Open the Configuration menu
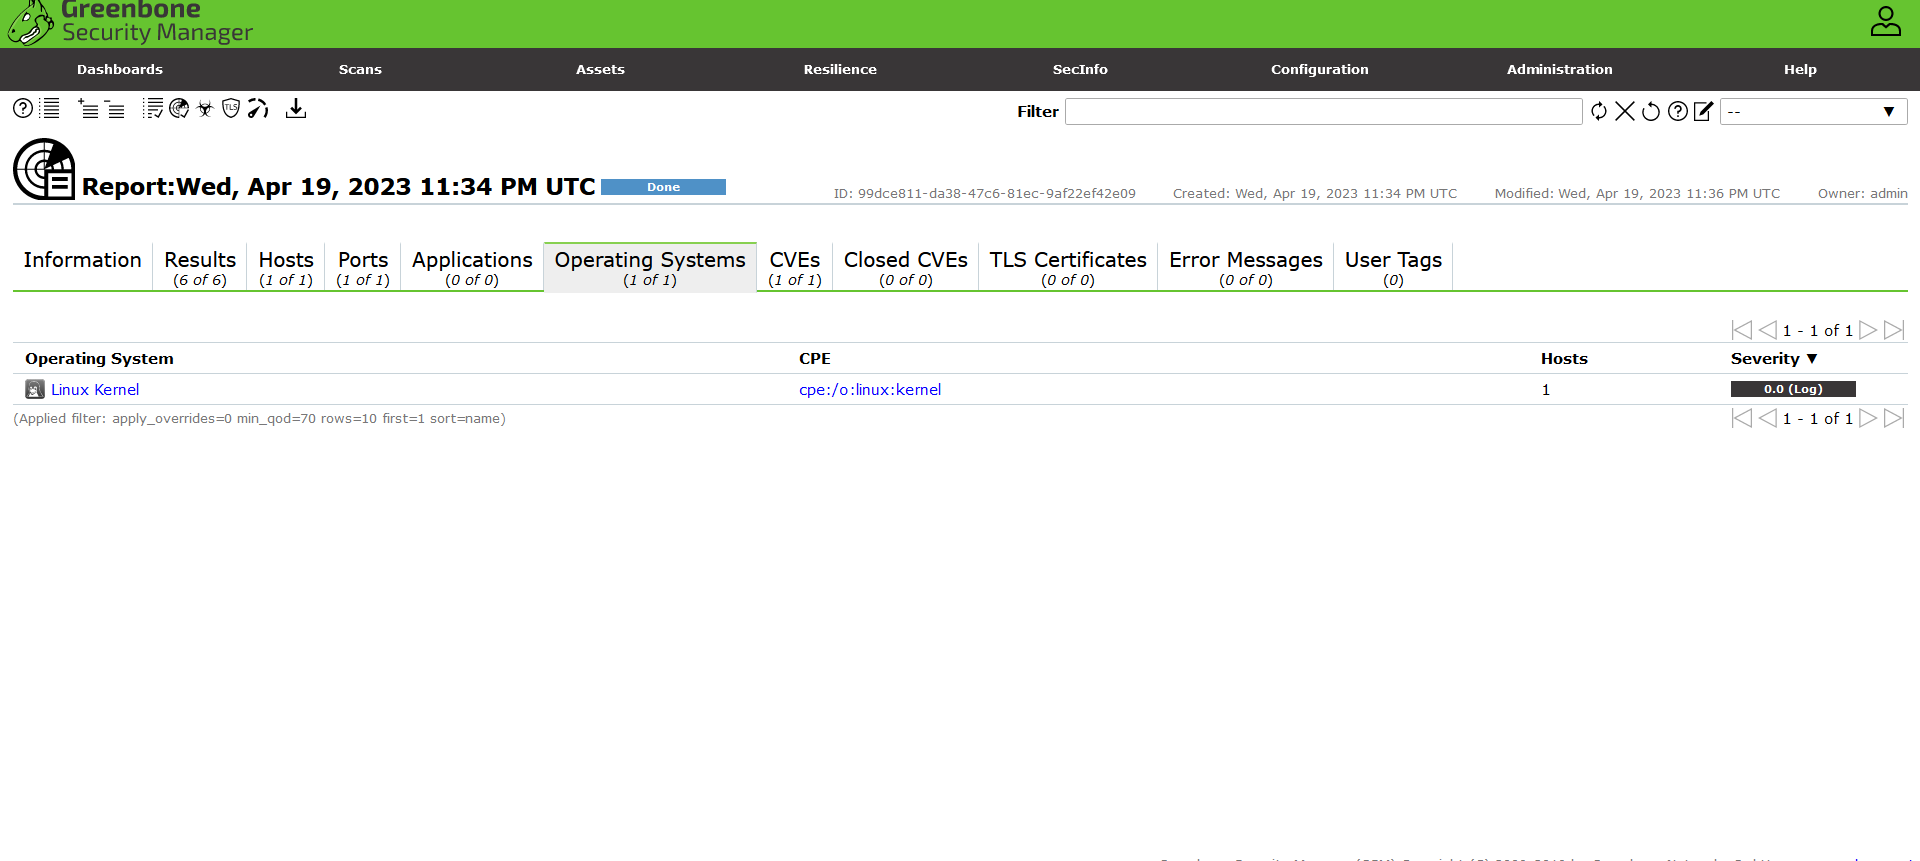The width and height of the screenshot is (1920, 861). point(1320,69)
